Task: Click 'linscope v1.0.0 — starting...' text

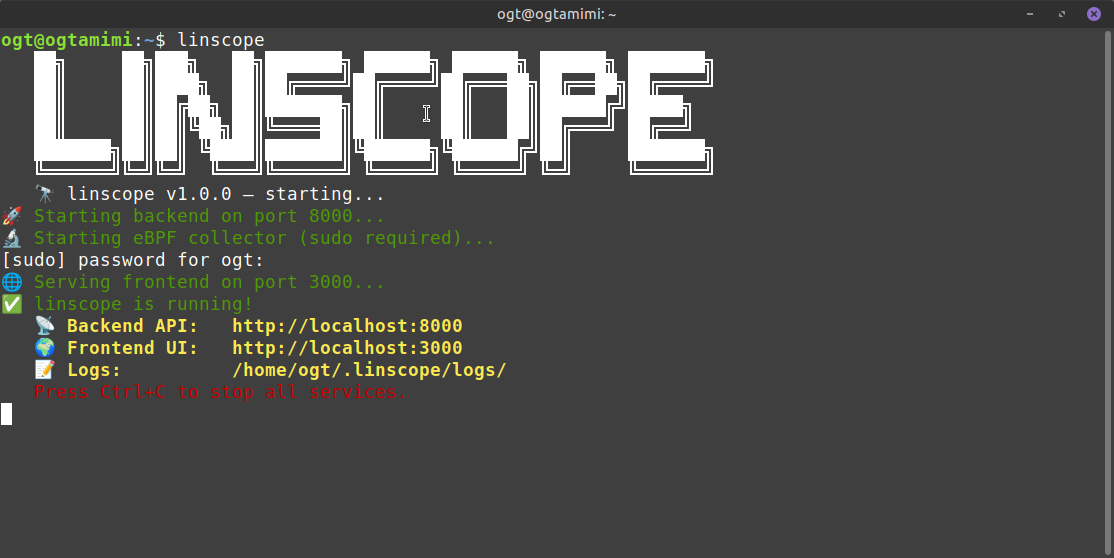Action: (x=226, y=194)
